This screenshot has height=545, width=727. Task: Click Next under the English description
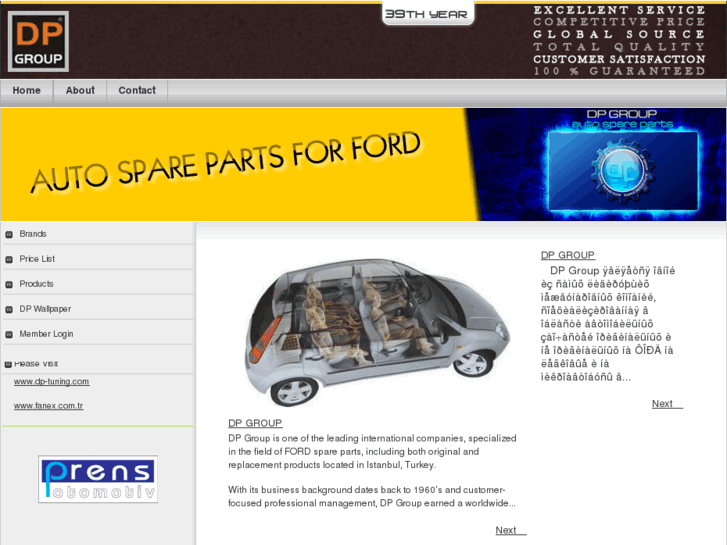coord(510,530)
